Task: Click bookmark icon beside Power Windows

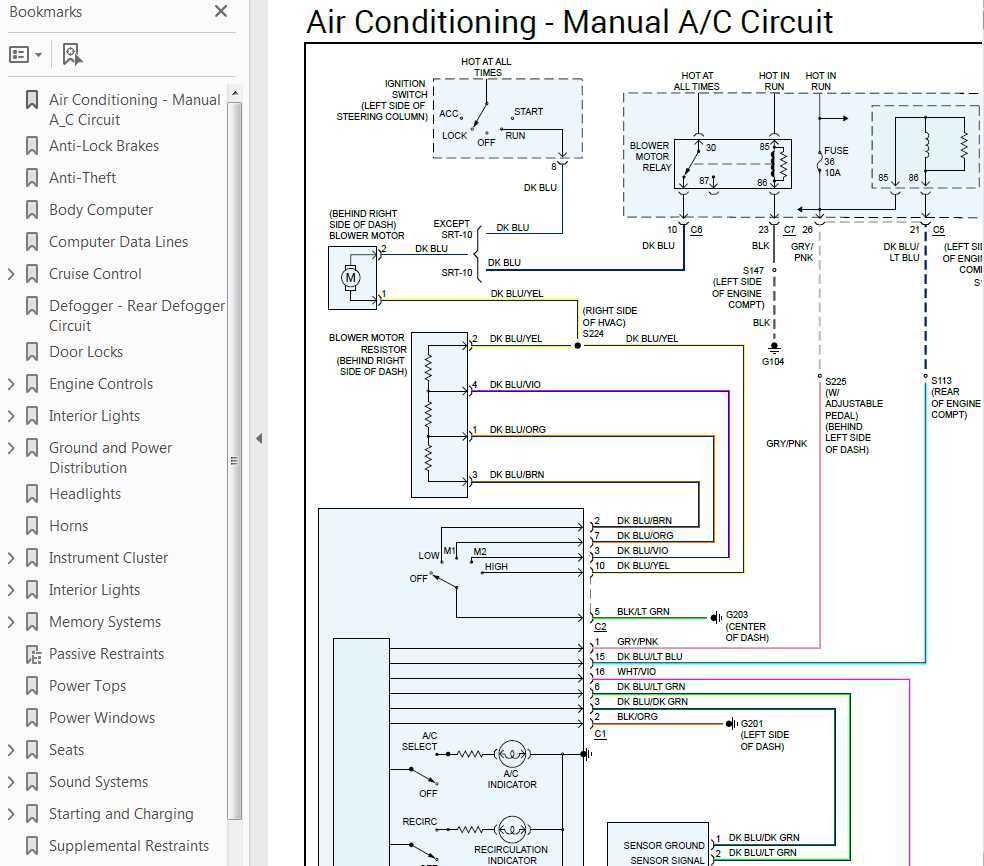Action: 31,717
